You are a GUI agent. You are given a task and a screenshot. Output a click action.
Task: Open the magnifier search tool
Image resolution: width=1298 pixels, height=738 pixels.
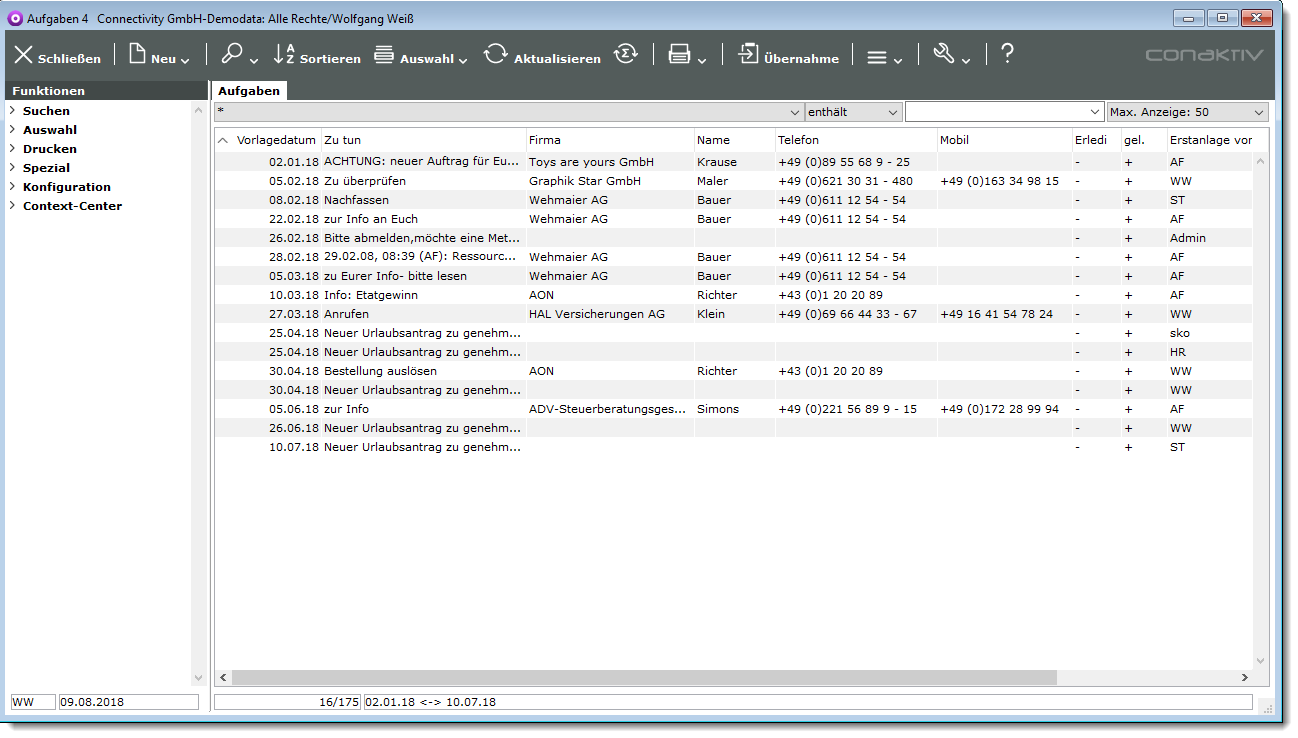[x=232, y=55]
